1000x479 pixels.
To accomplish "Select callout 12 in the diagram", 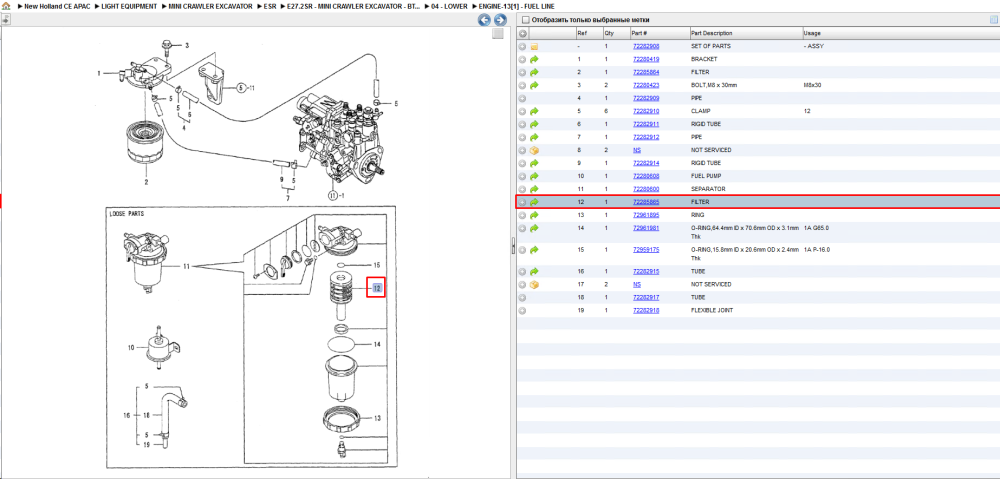I will pyautogui.click(x=378, y=288).
